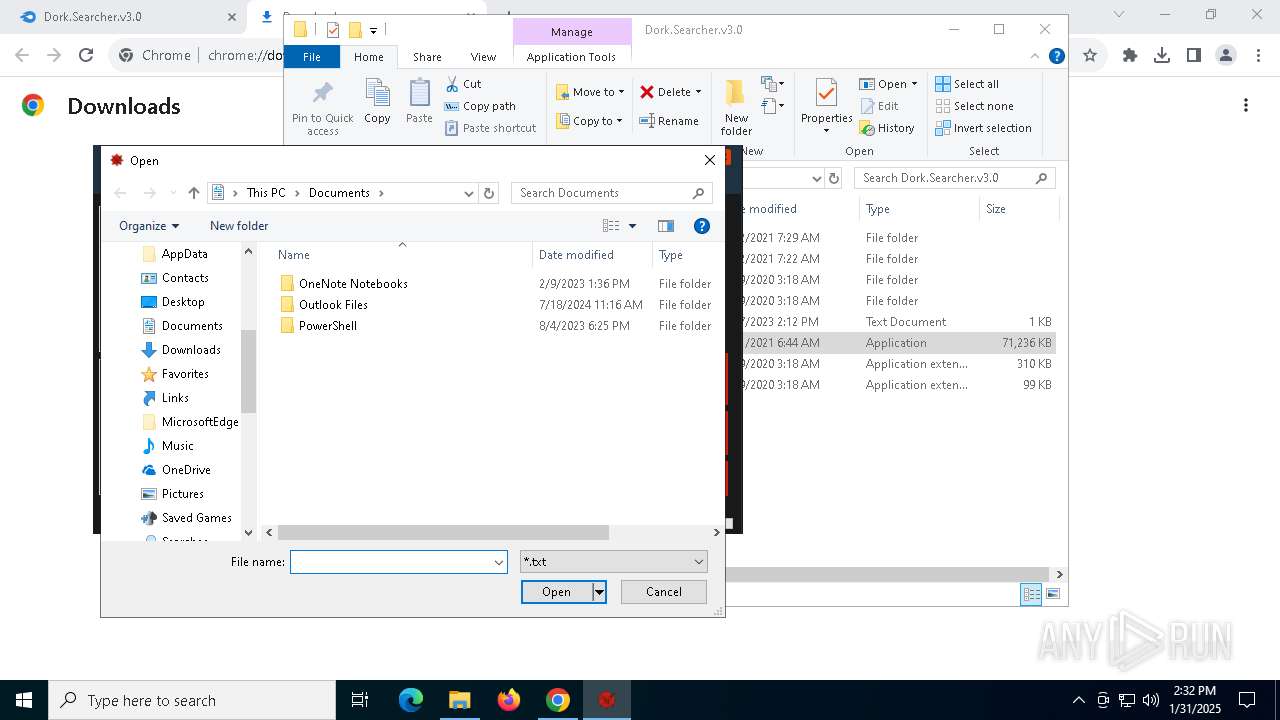This screenshot has width=1280, height=720.
Task: Sort Explorer list by Size column
Action: pyautogui.click(x=1018, y=209)
